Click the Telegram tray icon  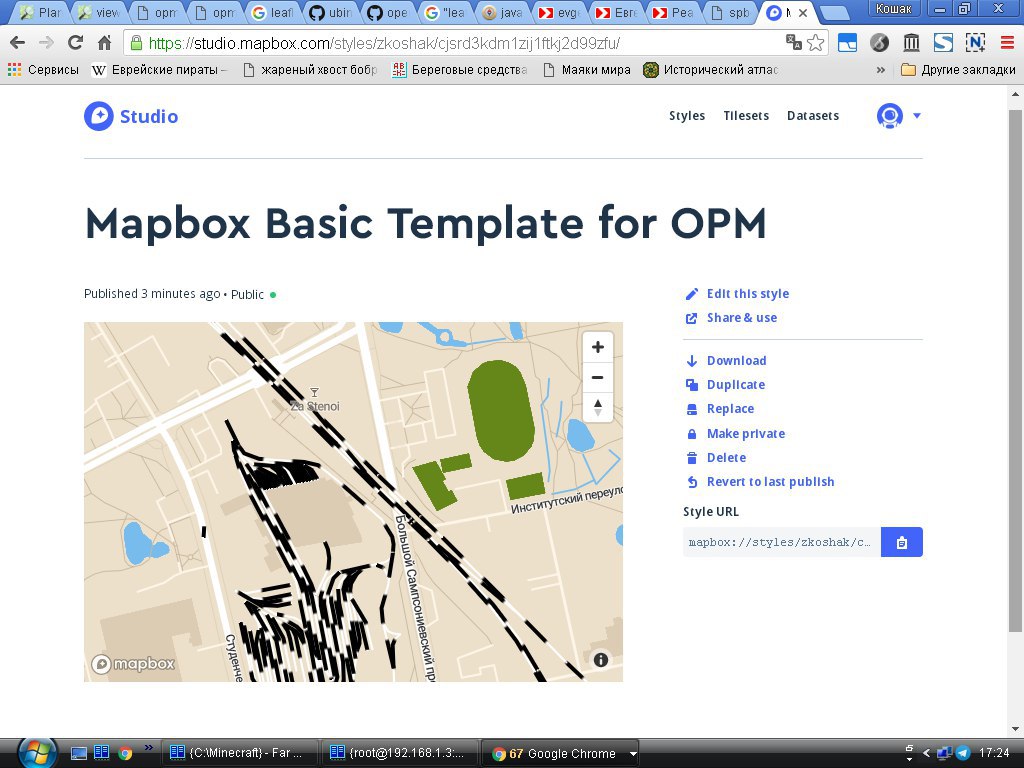point(963,753)
